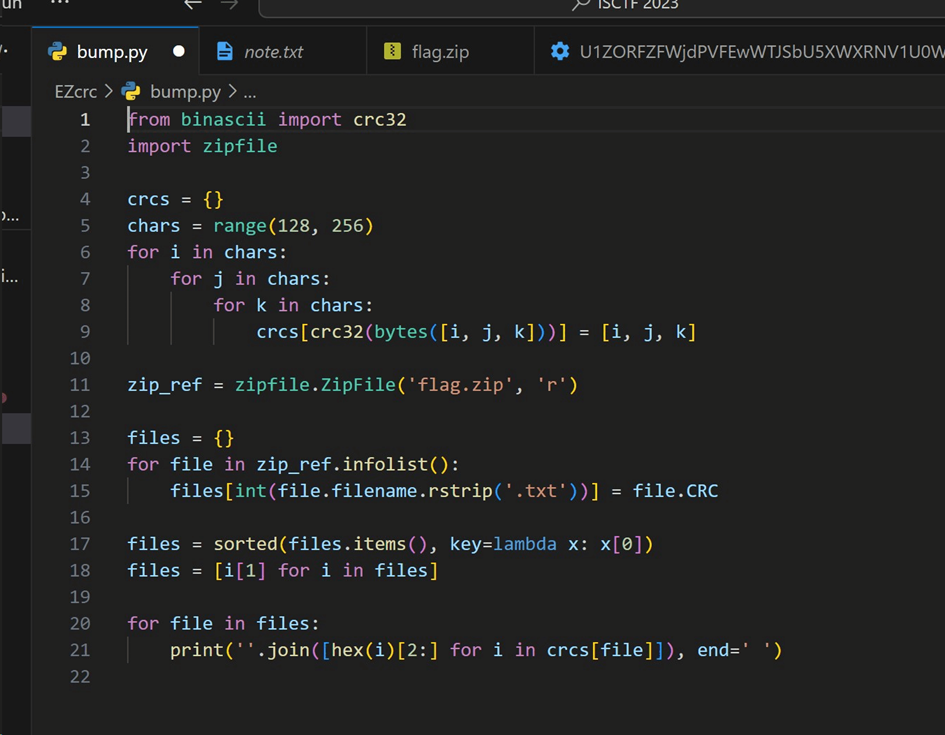Click the gear icon on the U1ZORFZF tab
Image resolution: width=945 pixels, height=735 pixels.
pyautogui.click(x=560, y=51)
